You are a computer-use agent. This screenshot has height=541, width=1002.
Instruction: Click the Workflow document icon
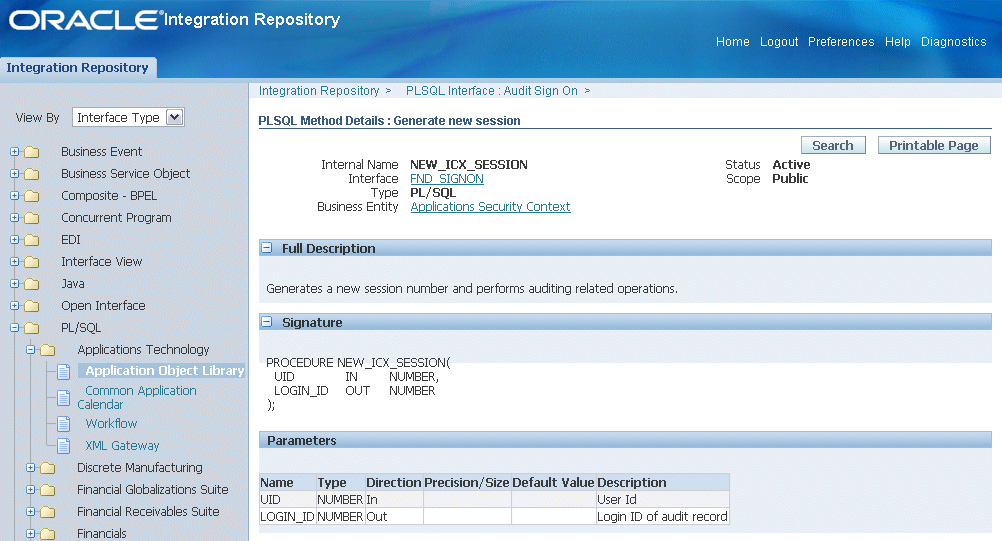coord(63,423)
